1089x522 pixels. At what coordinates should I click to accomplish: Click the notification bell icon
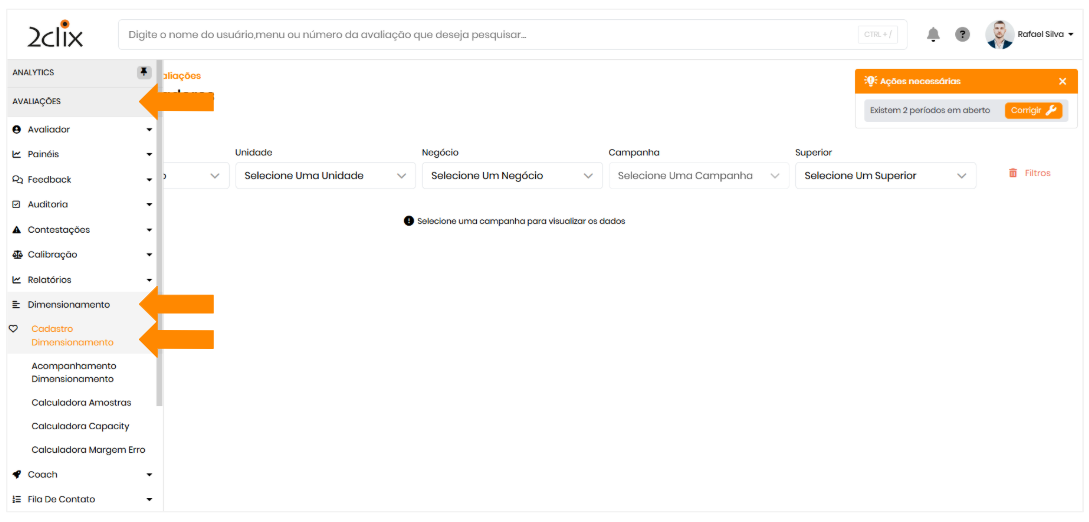tap(933, 35)
